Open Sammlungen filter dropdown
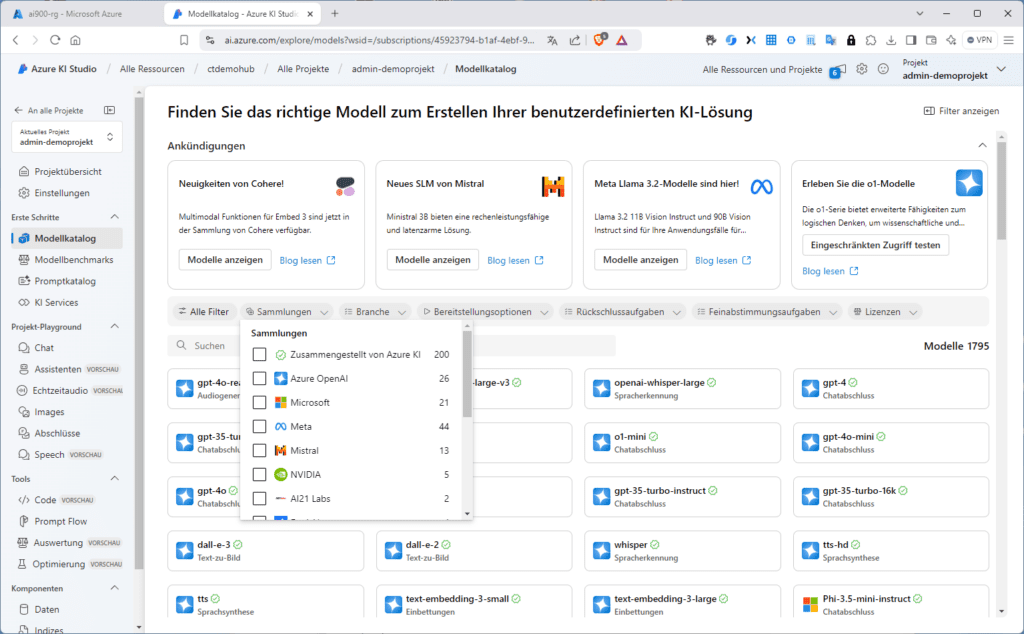1024x634 pixels. (287, 312)
